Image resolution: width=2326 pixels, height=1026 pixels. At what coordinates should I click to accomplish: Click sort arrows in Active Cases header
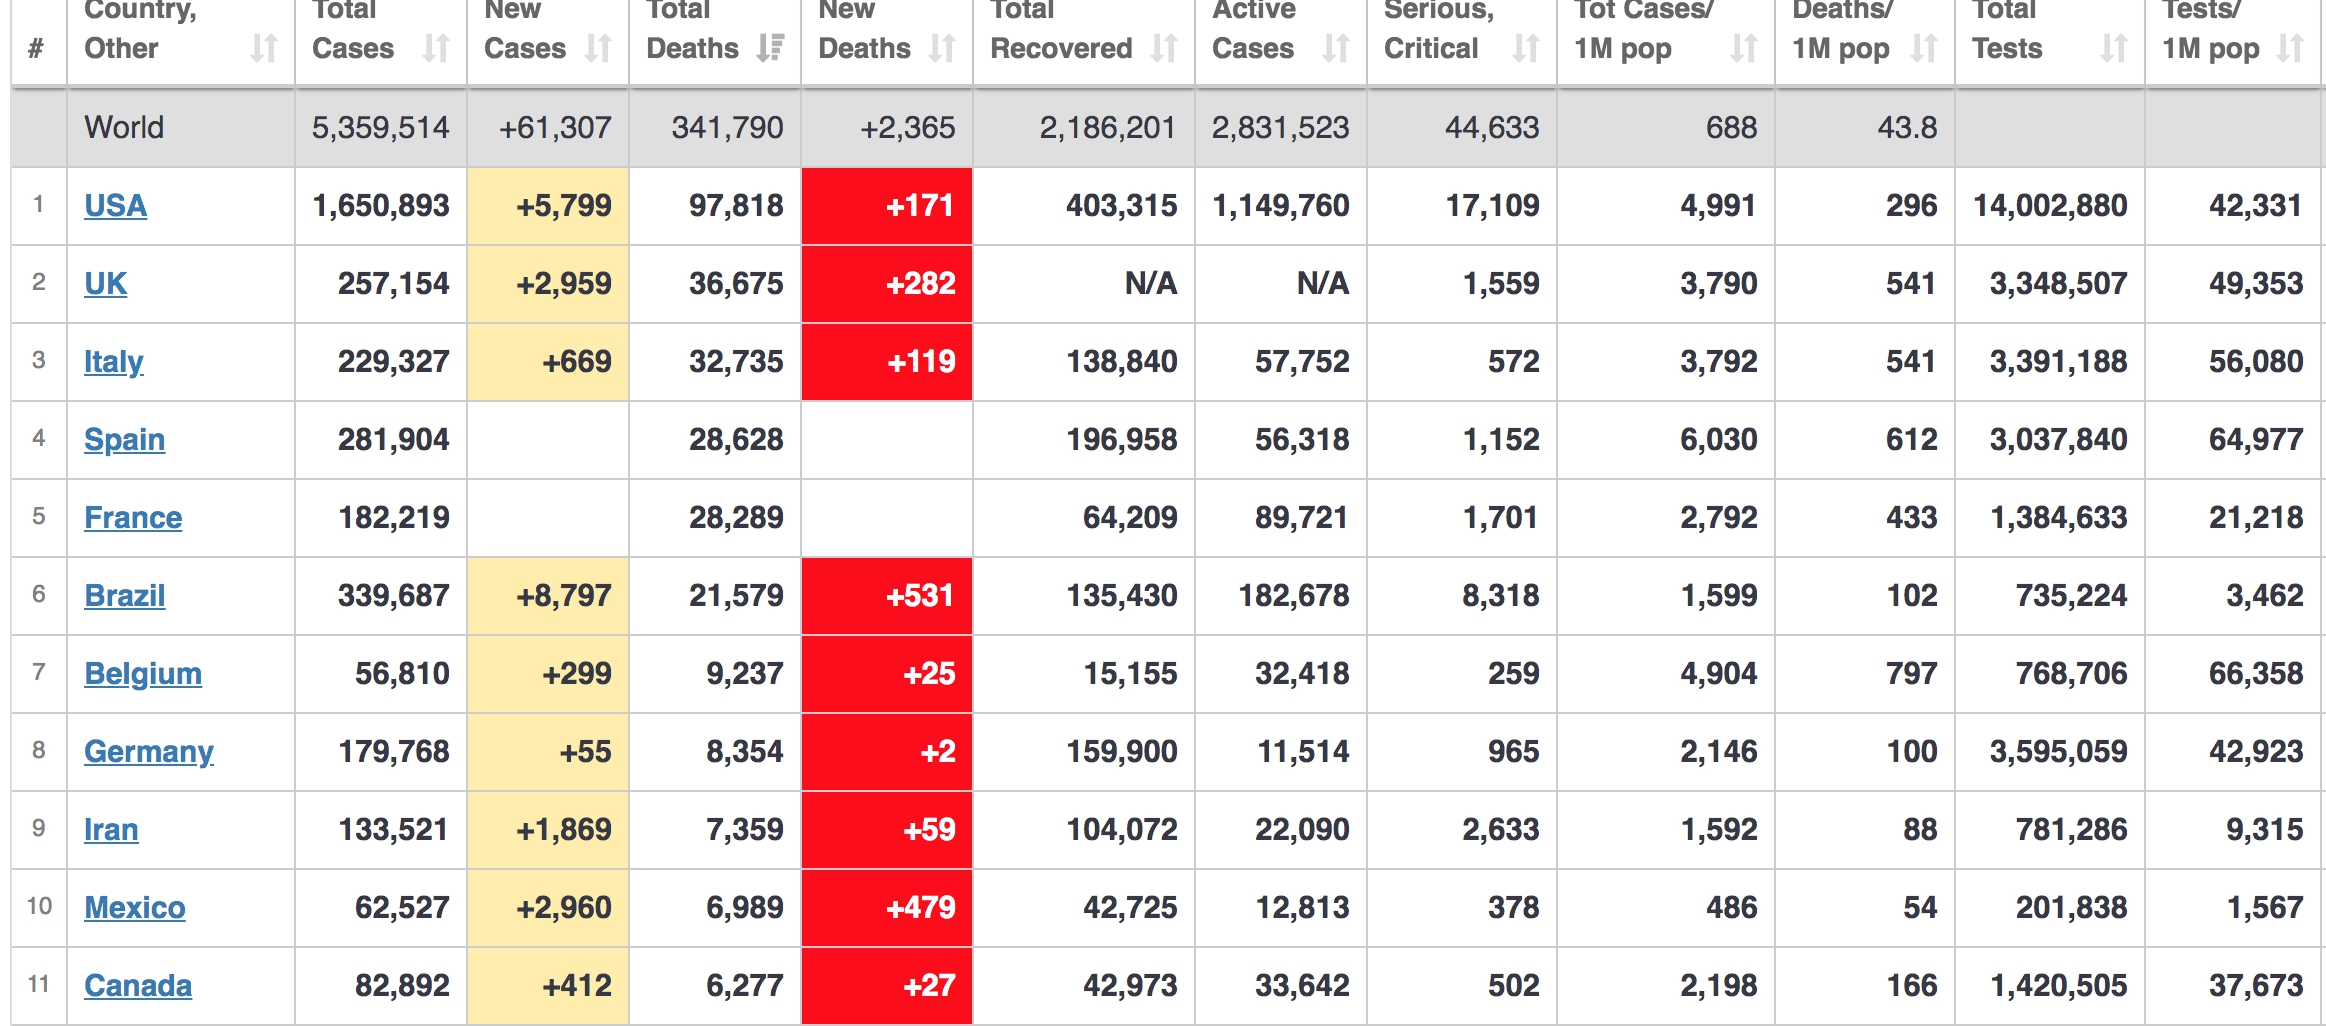[1336, 48]
